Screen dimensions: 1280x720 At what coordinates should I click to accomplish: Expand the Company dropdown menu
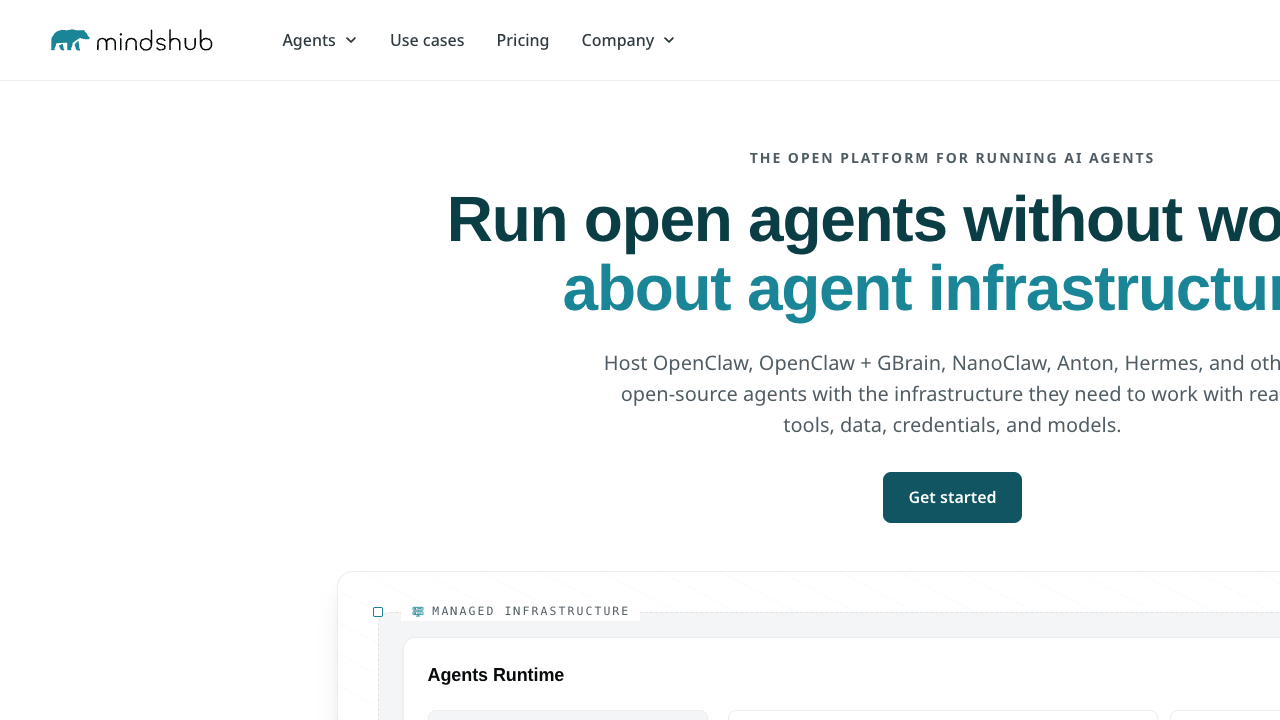(x=628, y=40)
